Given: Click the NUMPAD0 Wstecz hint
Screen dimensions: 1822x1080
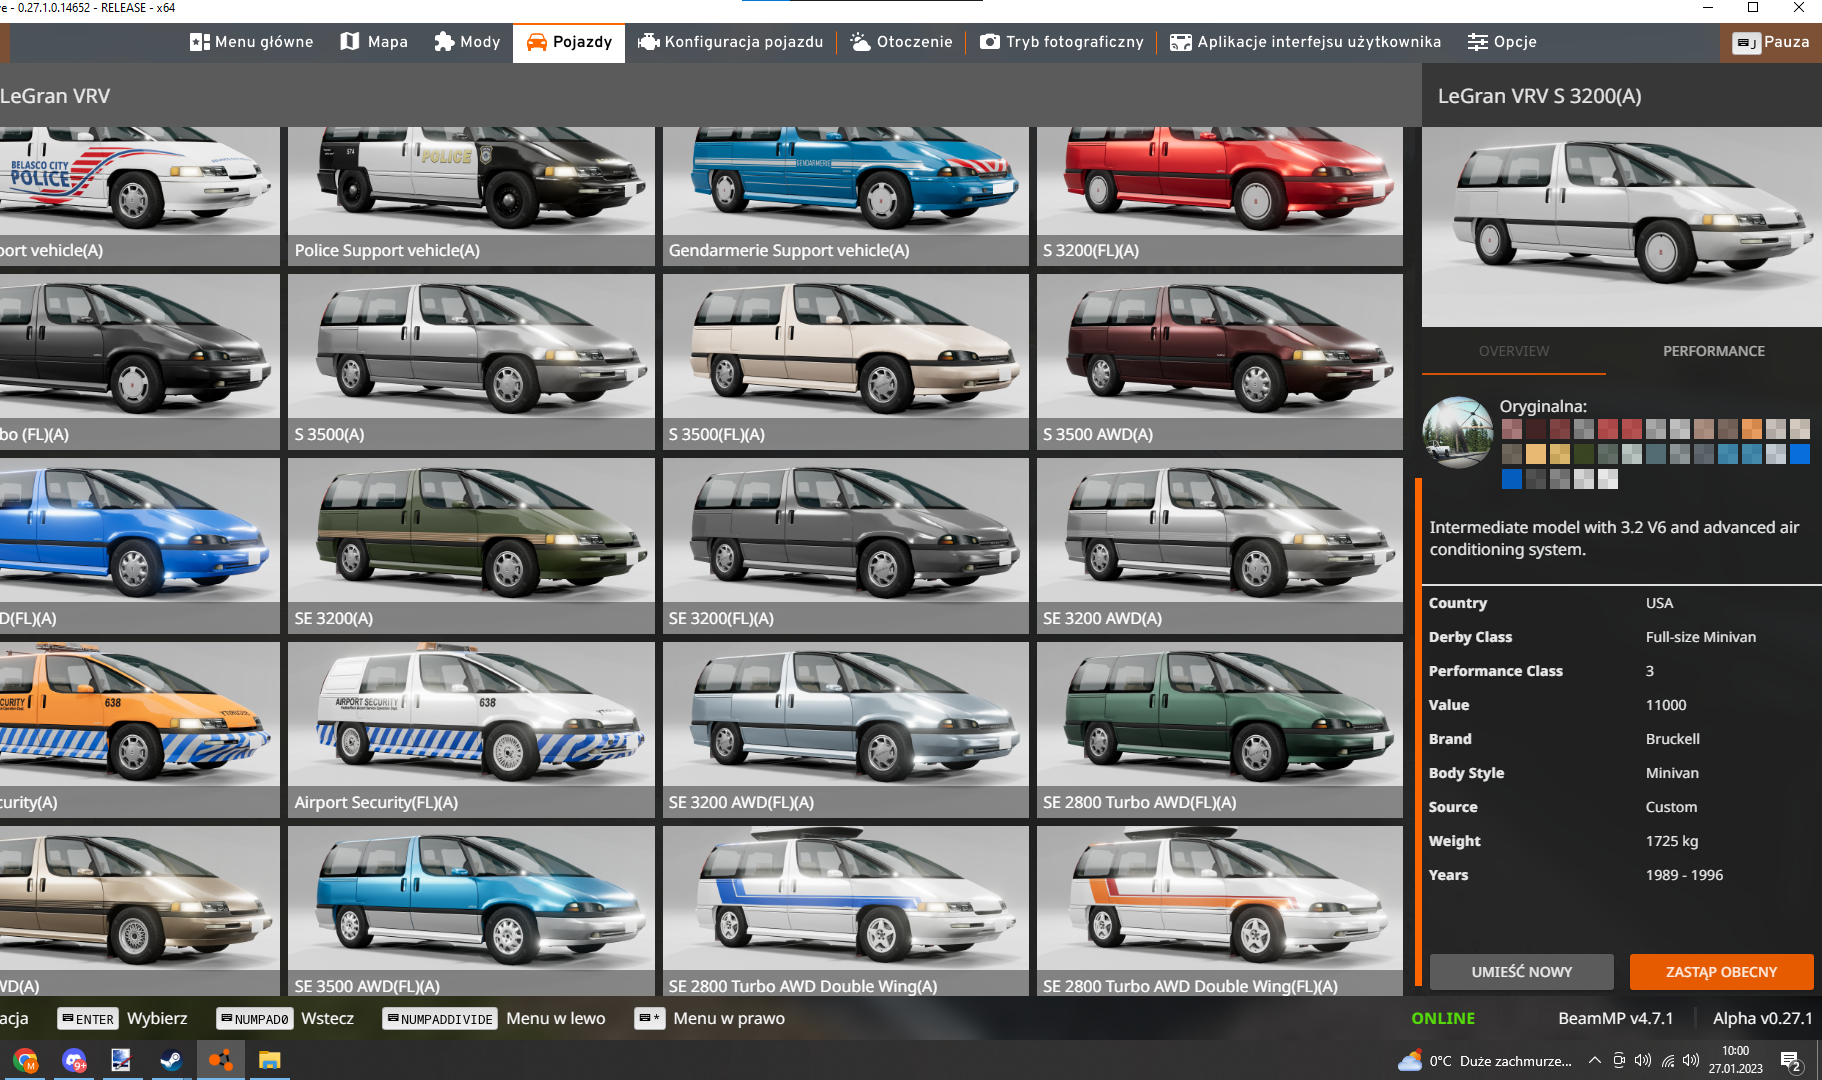Looking at the screenshot, I should click(285, 1018).
